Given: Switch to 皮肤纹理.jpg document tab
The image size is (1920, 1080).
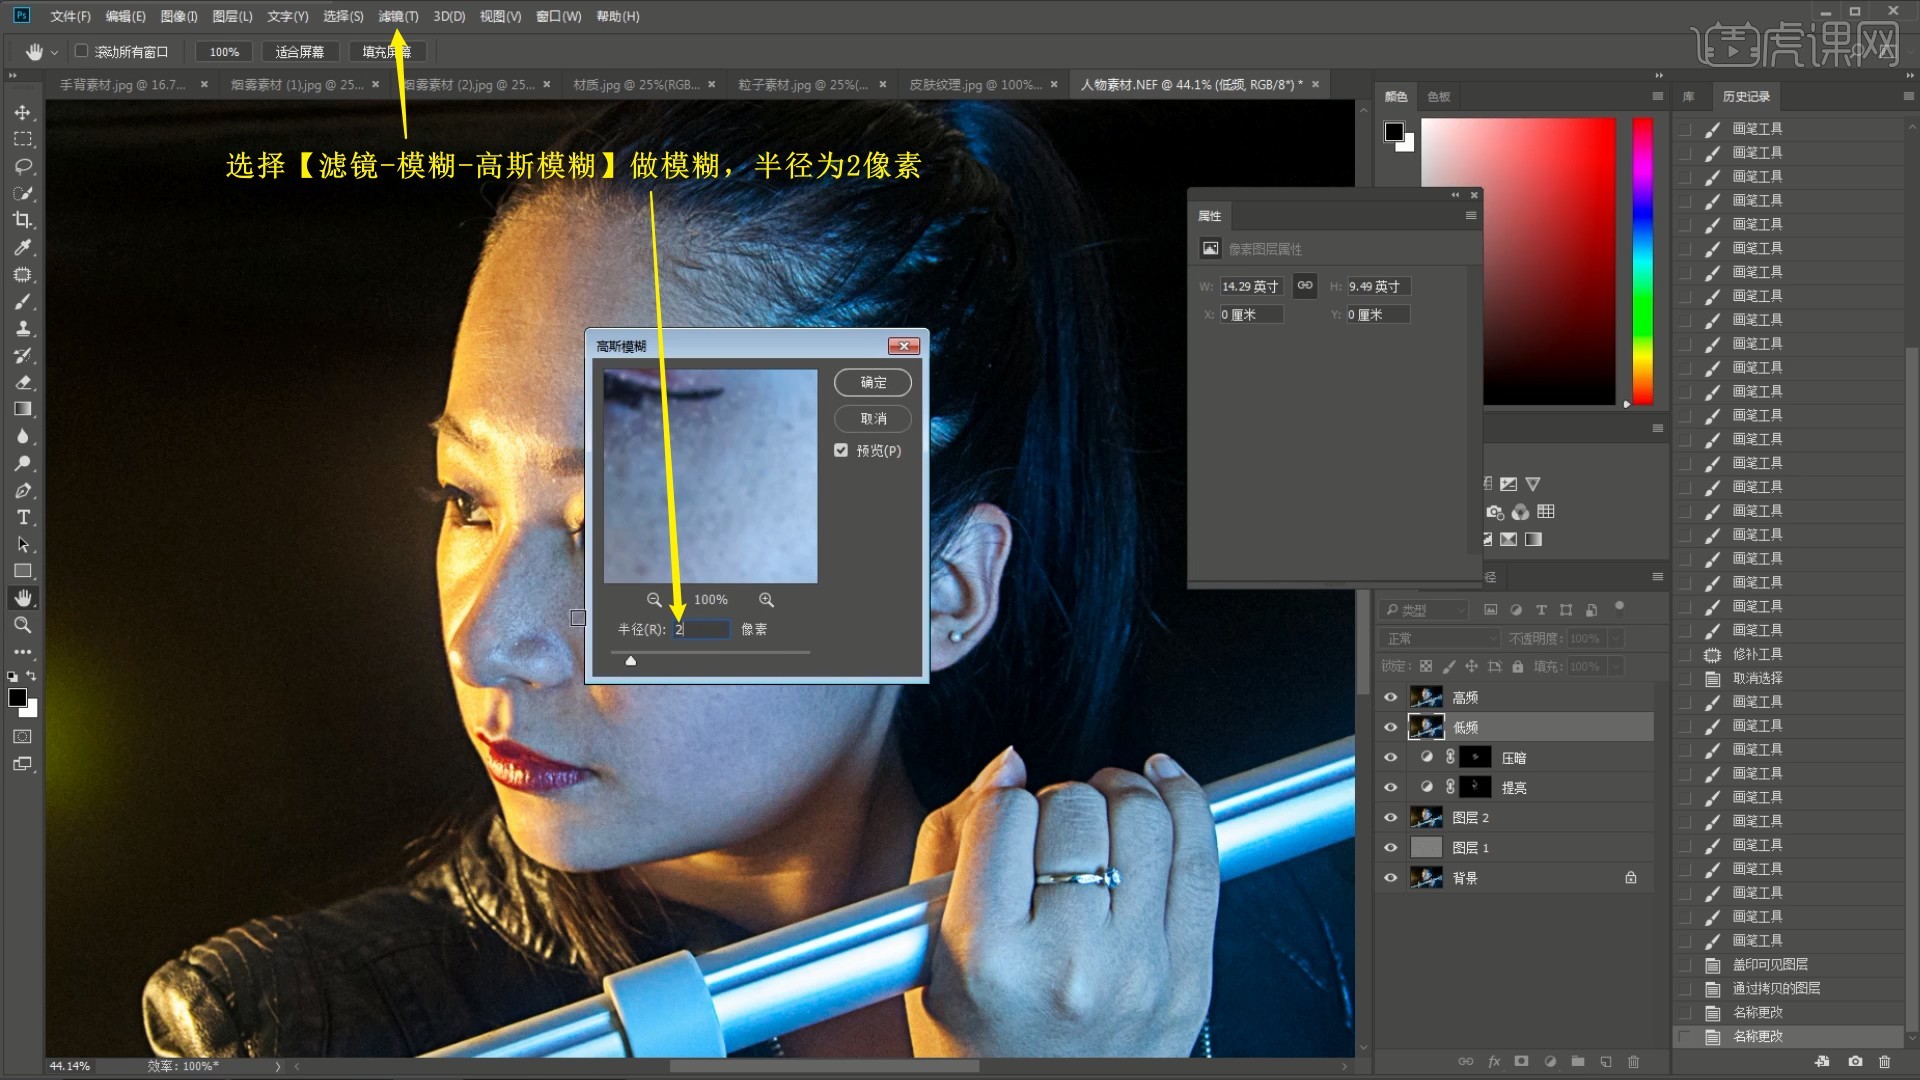Looking at the screenshot, I should tap(974, 85).
